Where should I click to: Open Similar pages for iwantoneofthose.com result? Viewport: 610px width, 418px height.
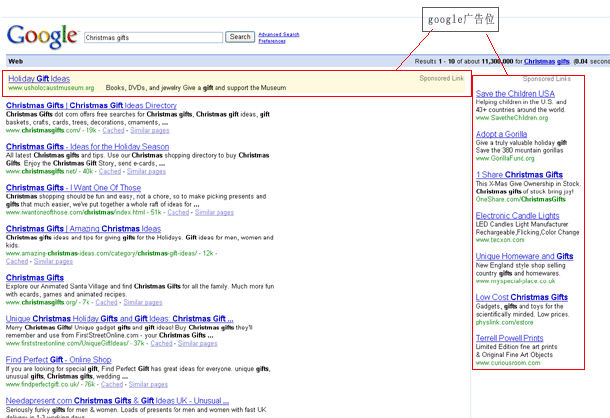214,213
